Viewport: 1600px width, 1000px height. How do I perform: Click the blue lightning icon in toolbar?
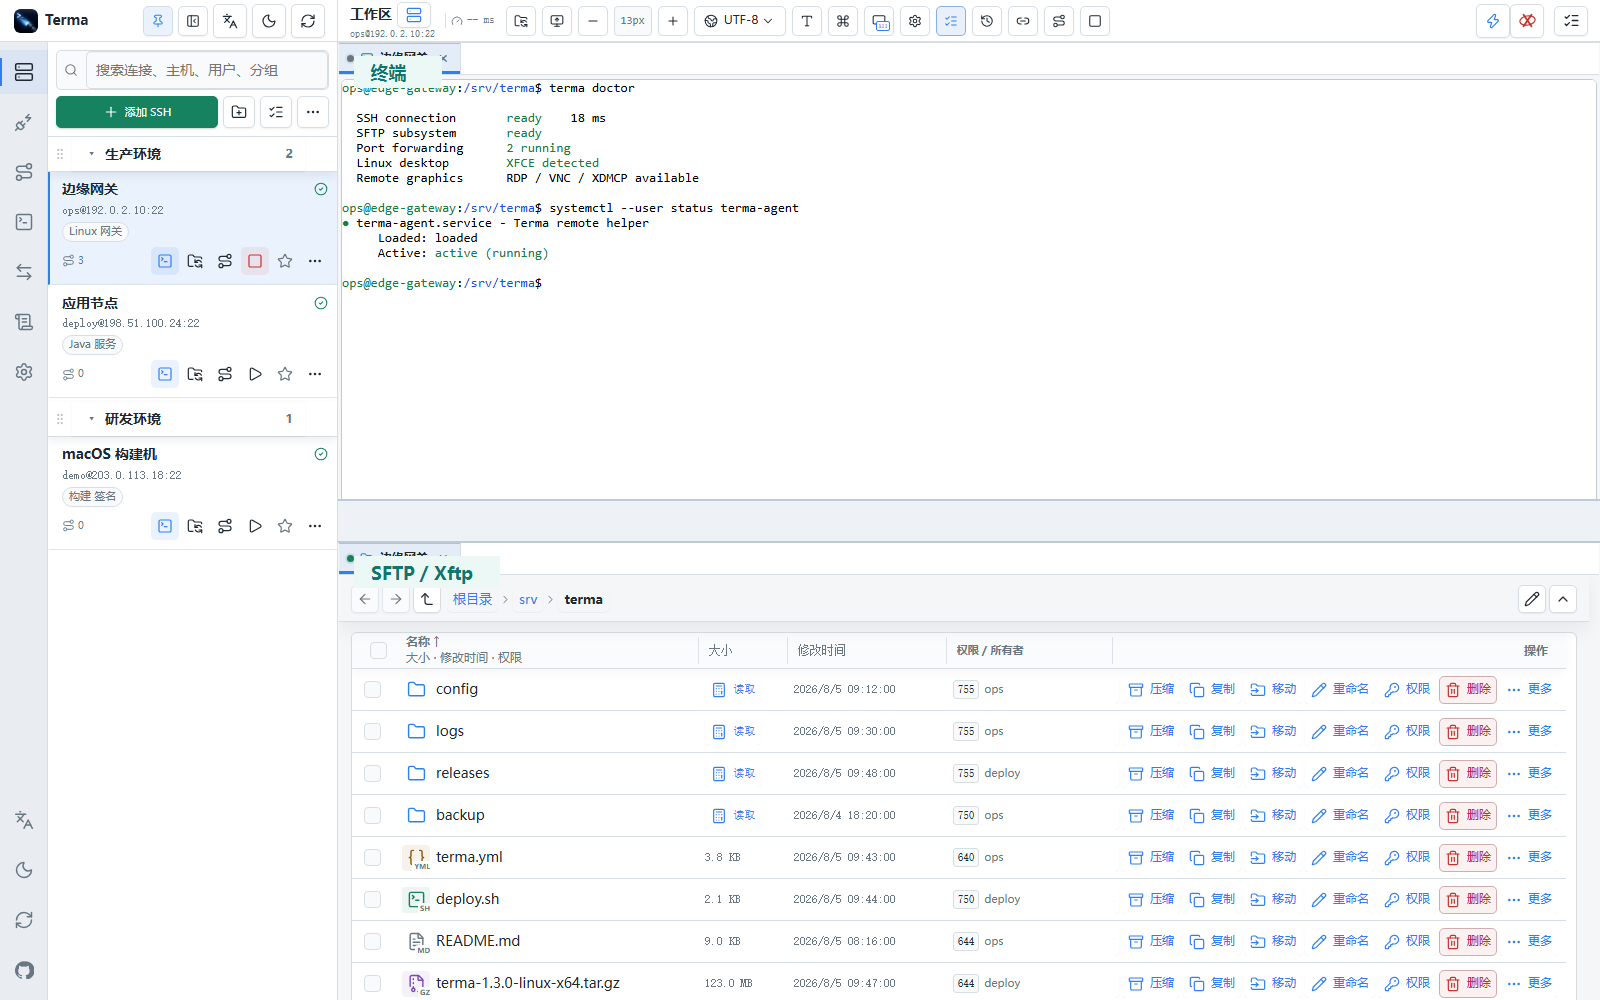coord(1493,21)
